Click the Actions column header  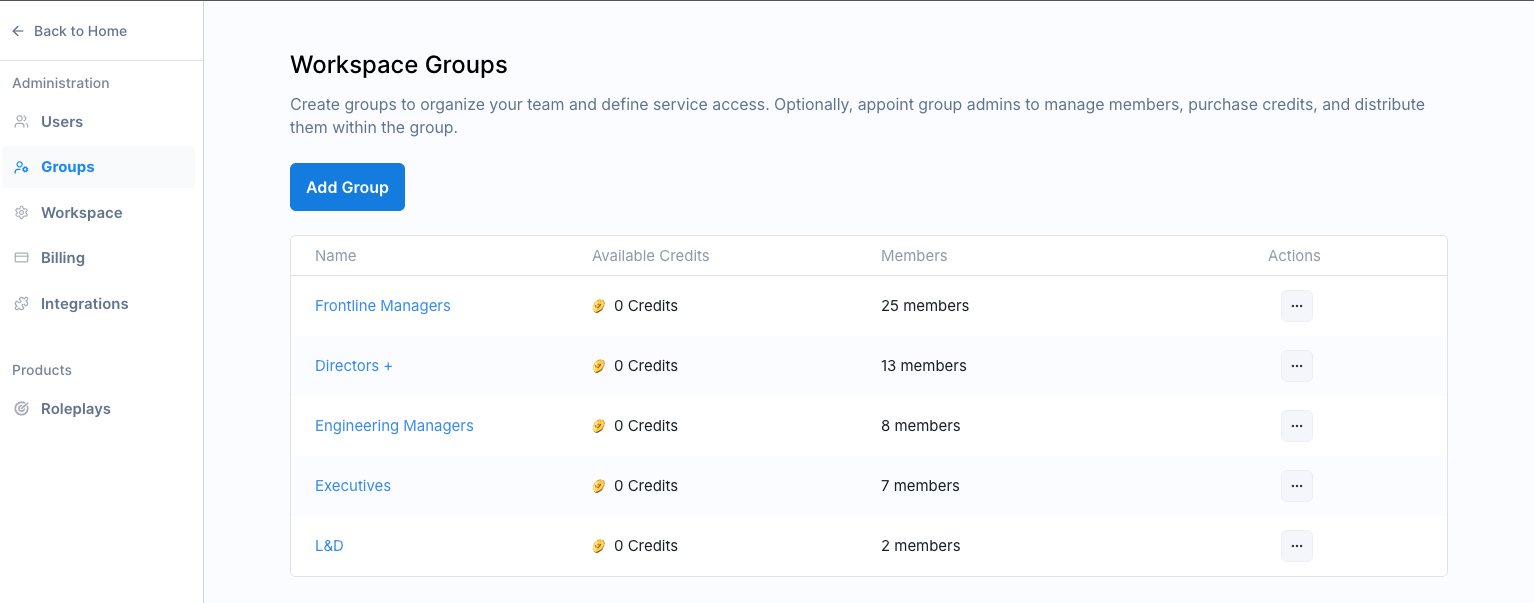click(x=1294, y=256)
